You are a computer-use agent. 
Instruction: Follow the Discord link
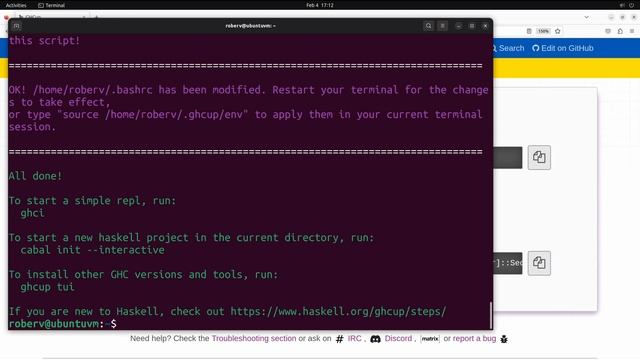[398, 338]
